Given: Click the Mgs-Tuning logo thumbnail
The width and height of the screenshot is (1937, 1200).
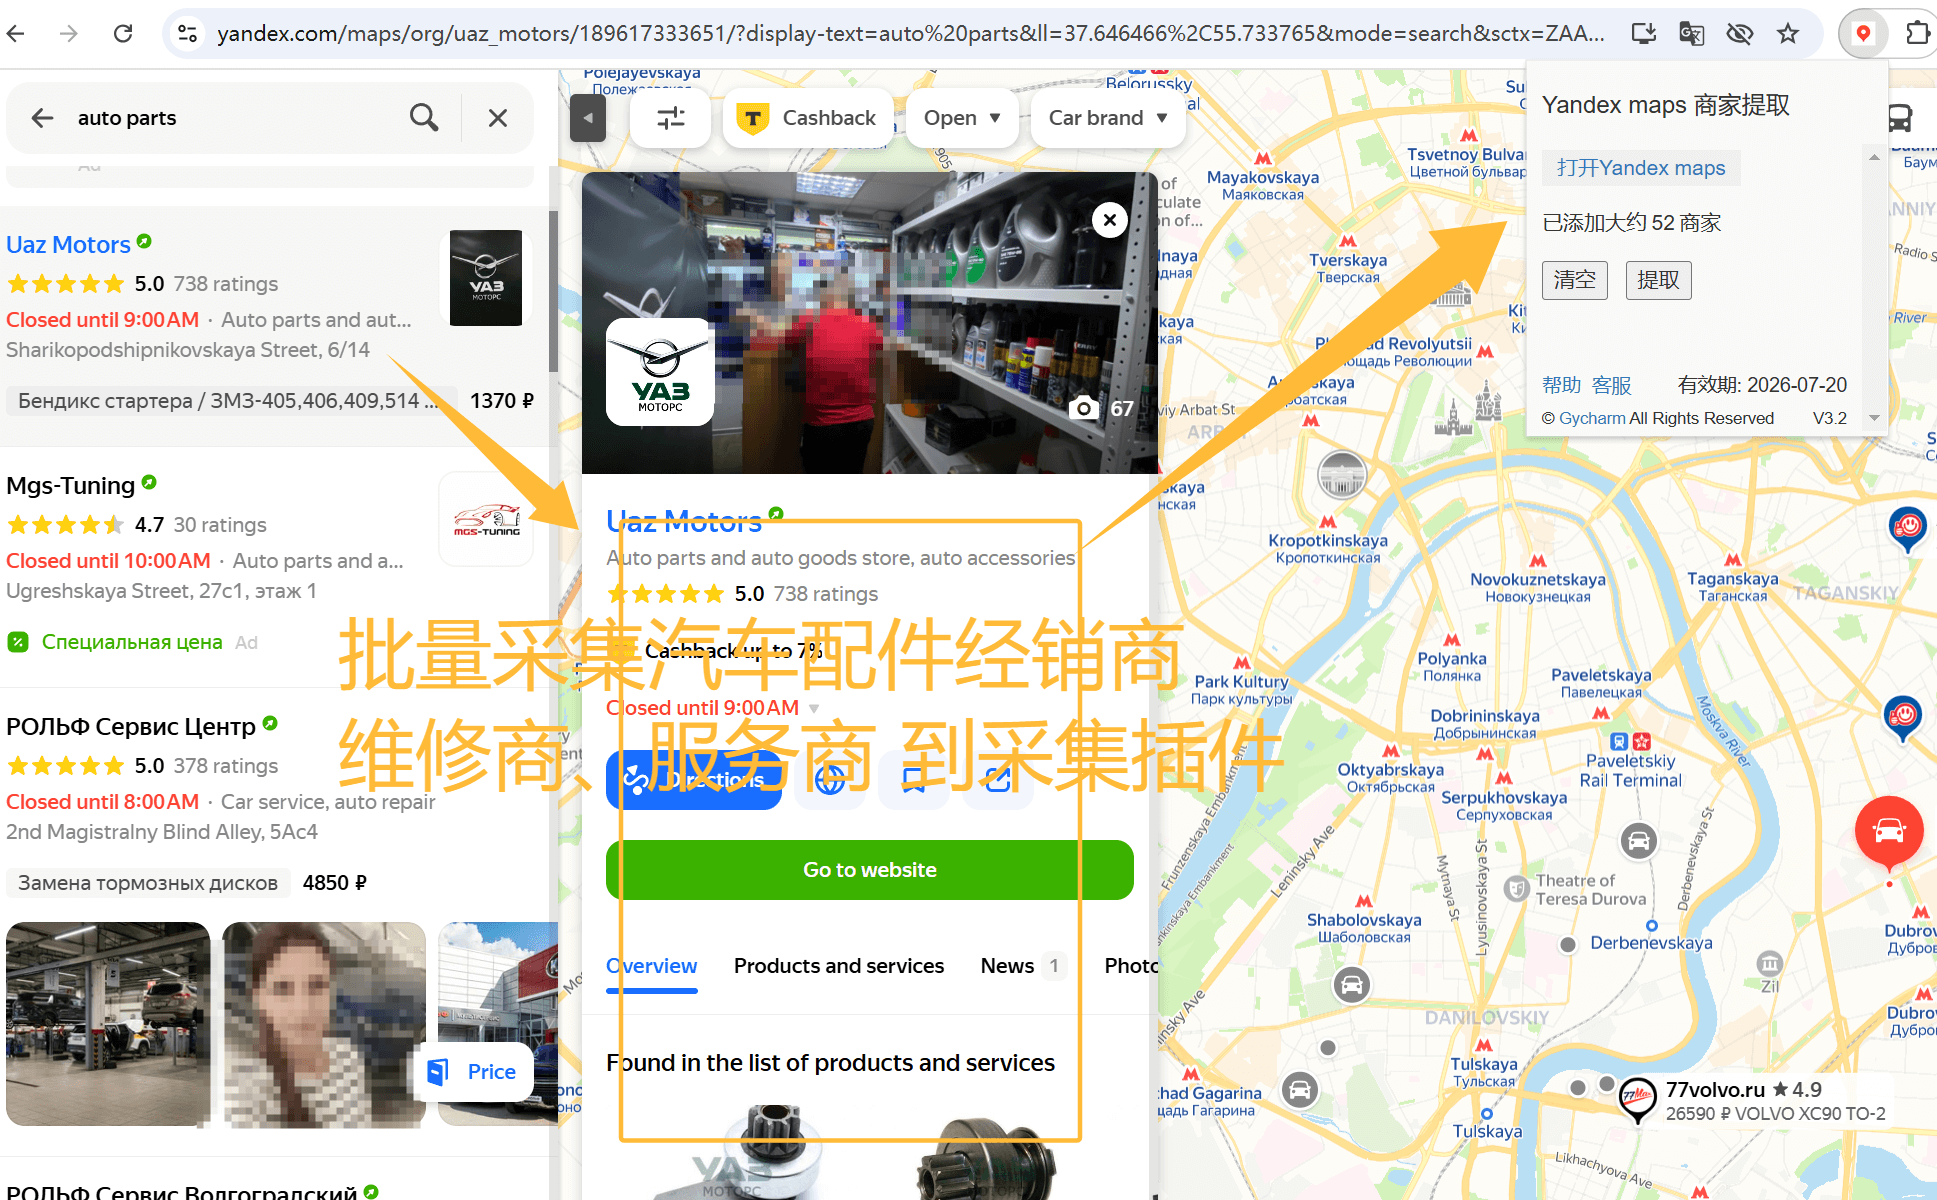Looking at the screenshot, I should point(487,520).
